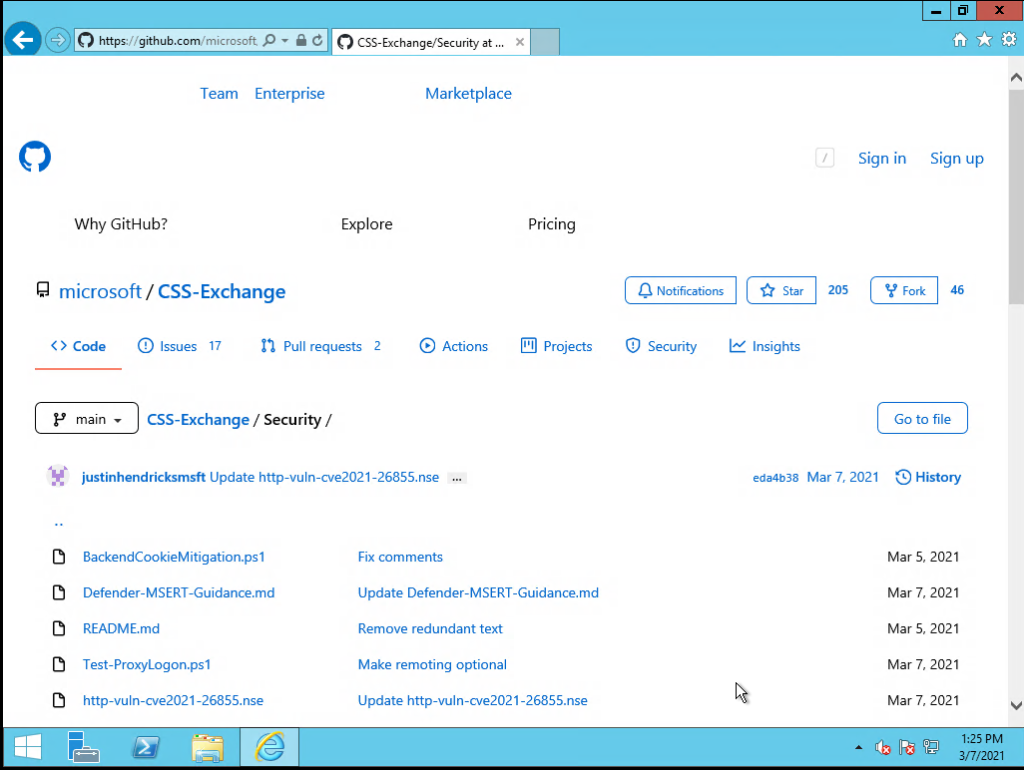Refresh the page using reload icon
Viewport: 1024px width, 770px height.
[317, 40]
